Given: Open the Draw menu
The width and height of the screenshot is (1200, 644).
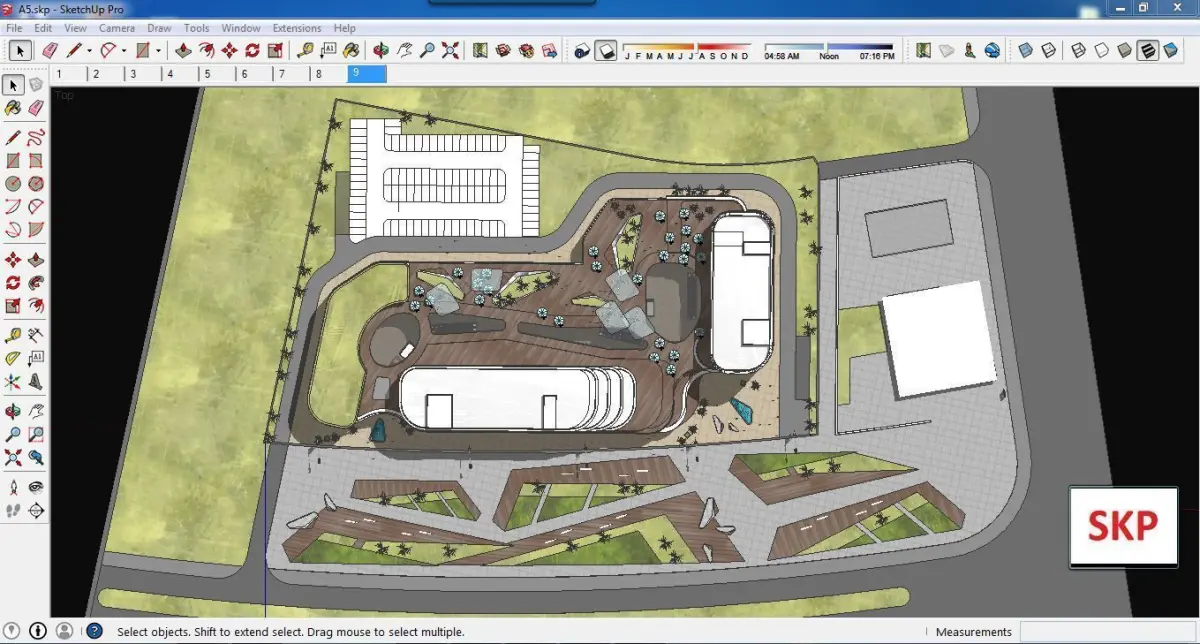Looking at the screenshot, I should coord(159,28).
